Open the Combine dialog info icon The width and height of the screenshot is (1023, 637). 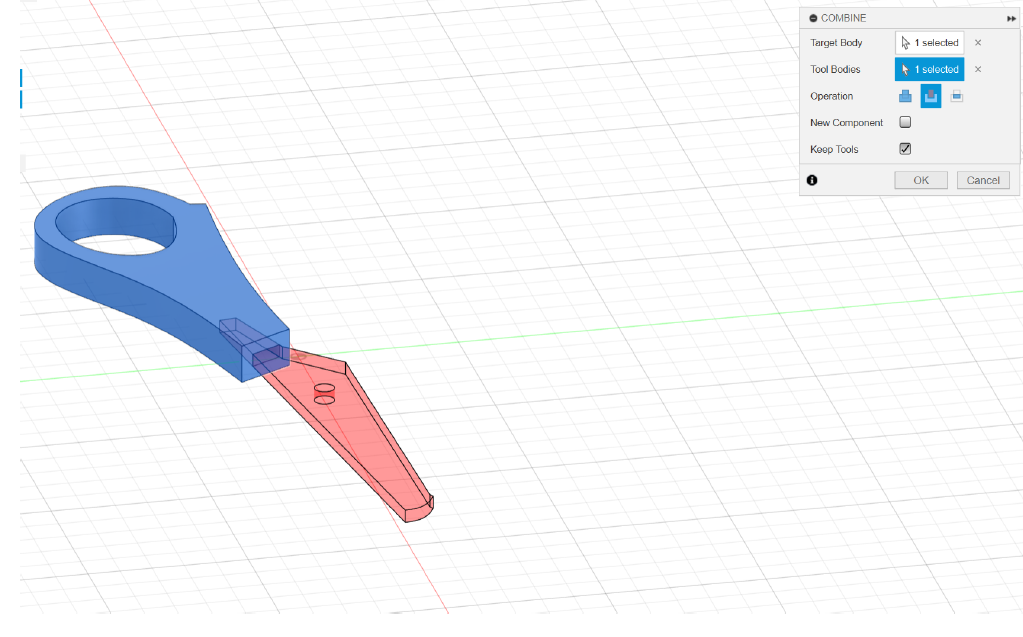point(812,180)
